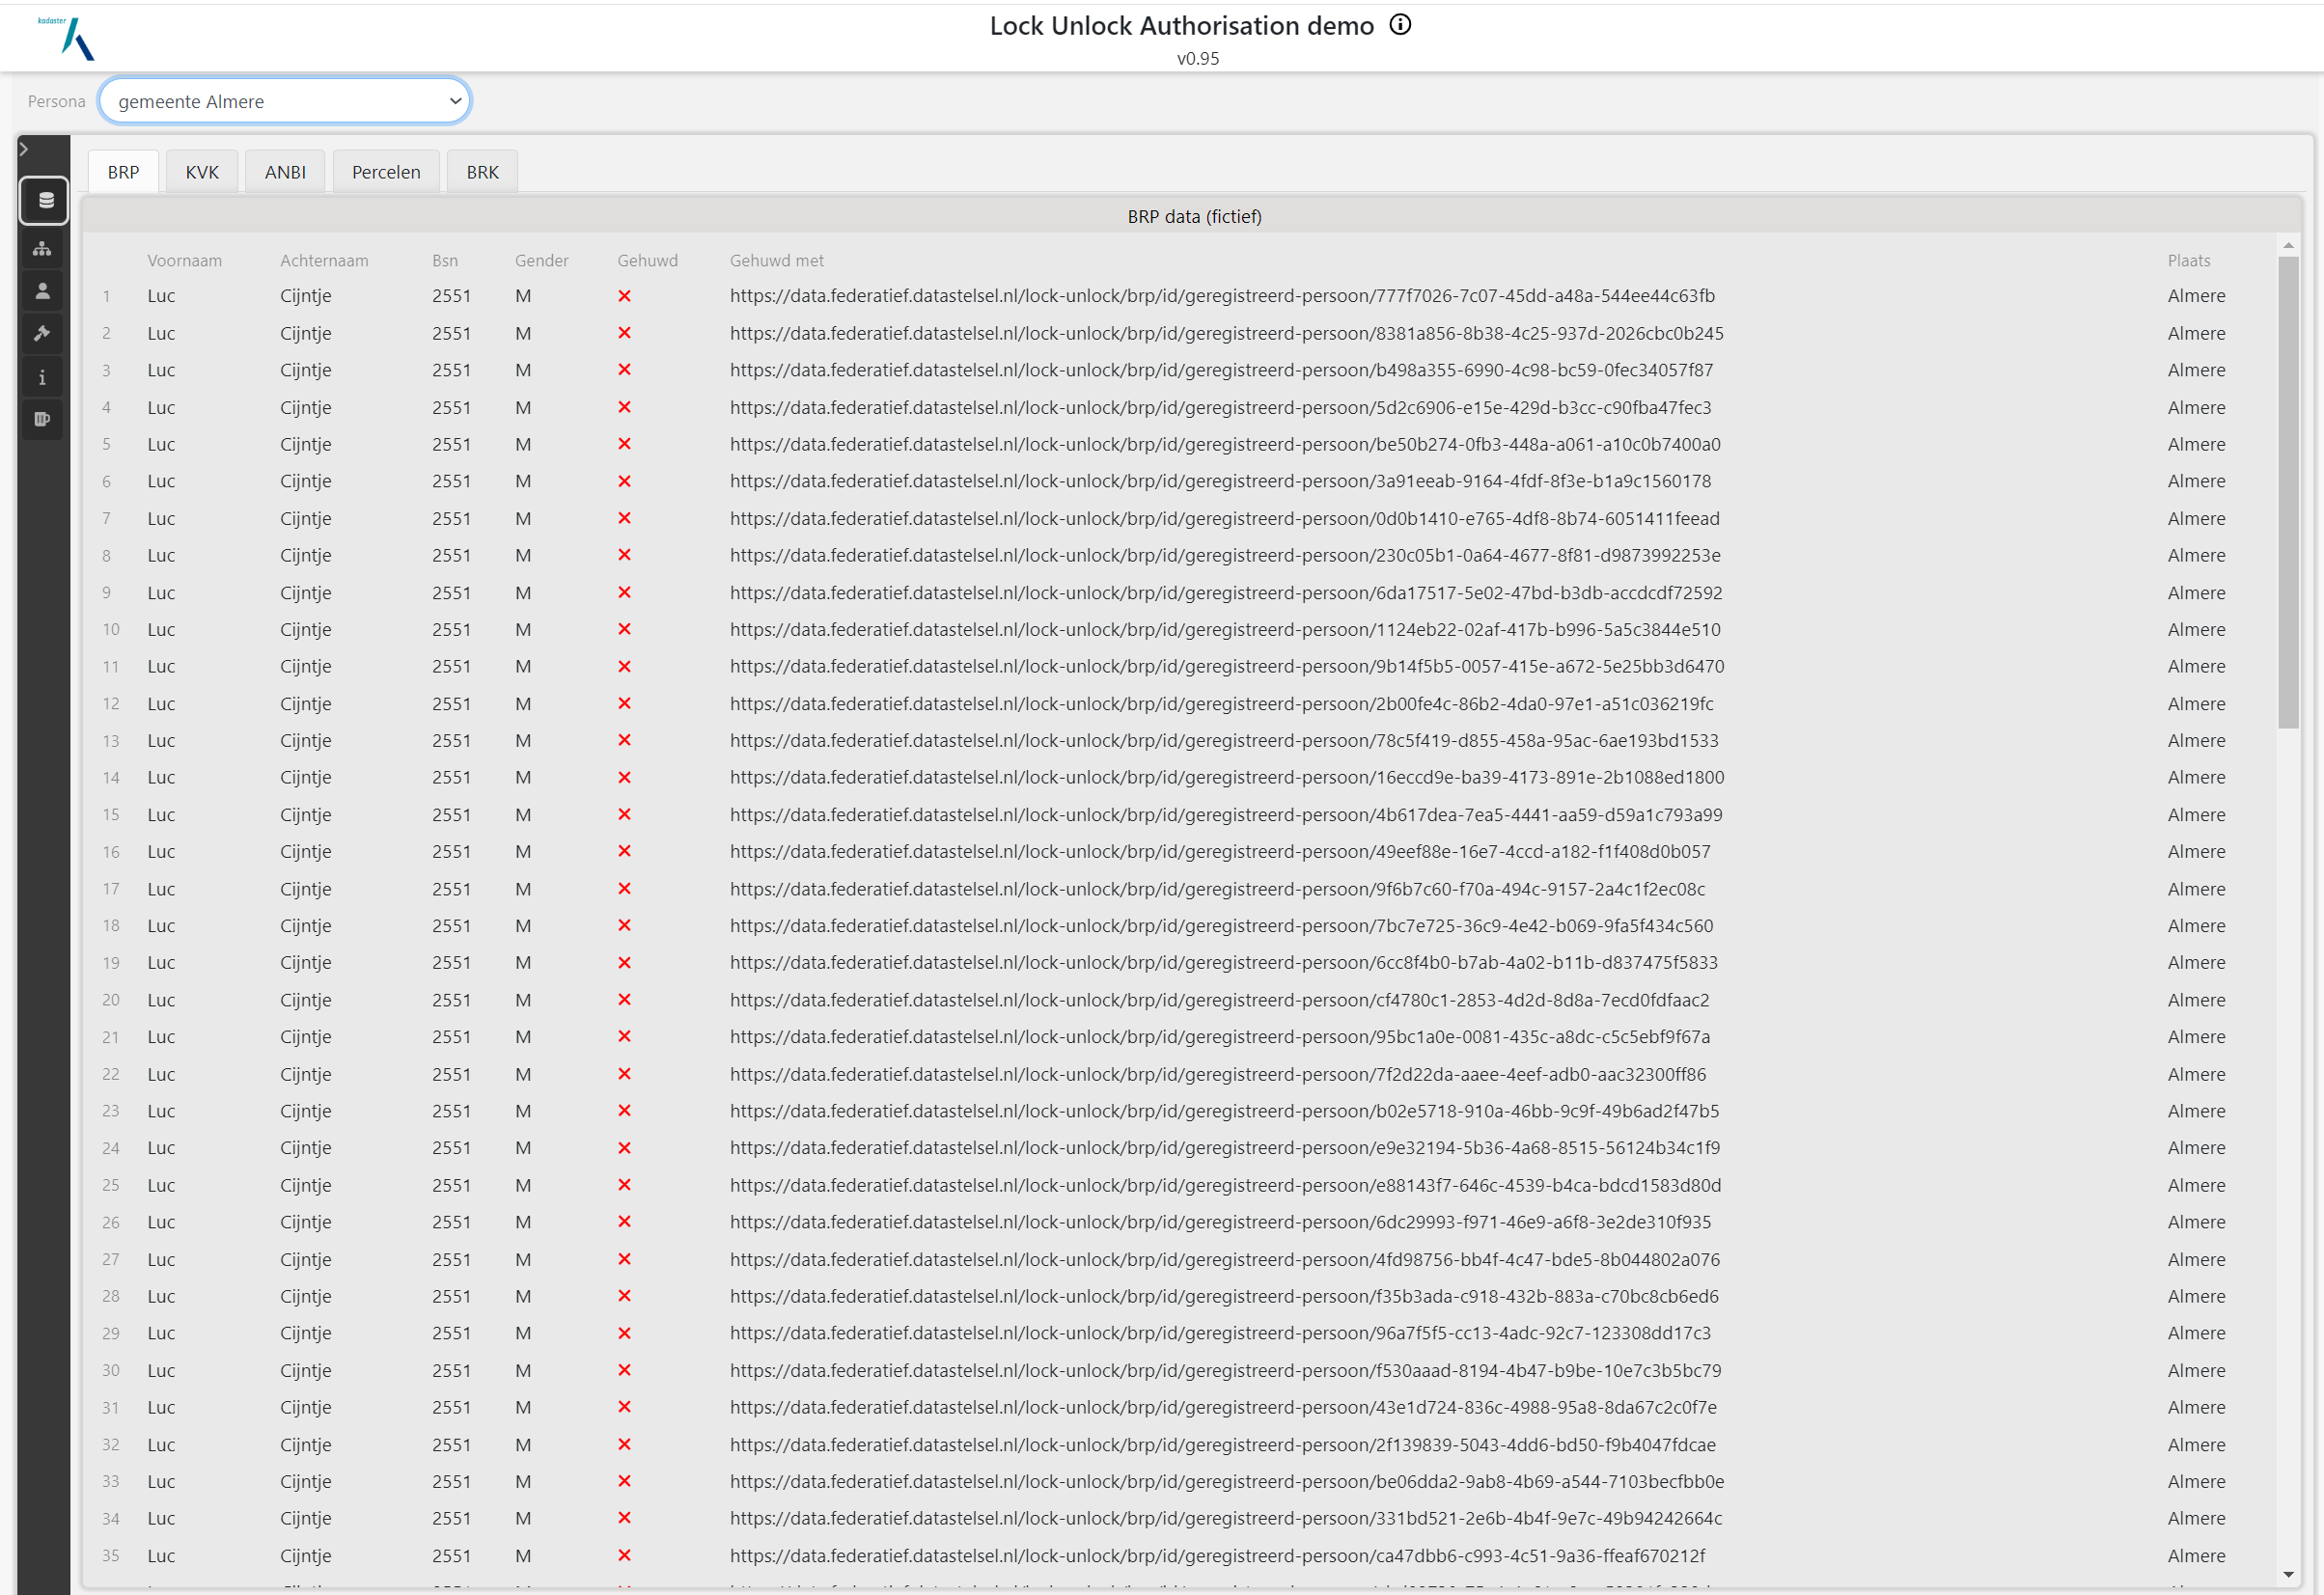
Task: Click the red X Gehuwd mark in row 15
Action: point(624,815)
